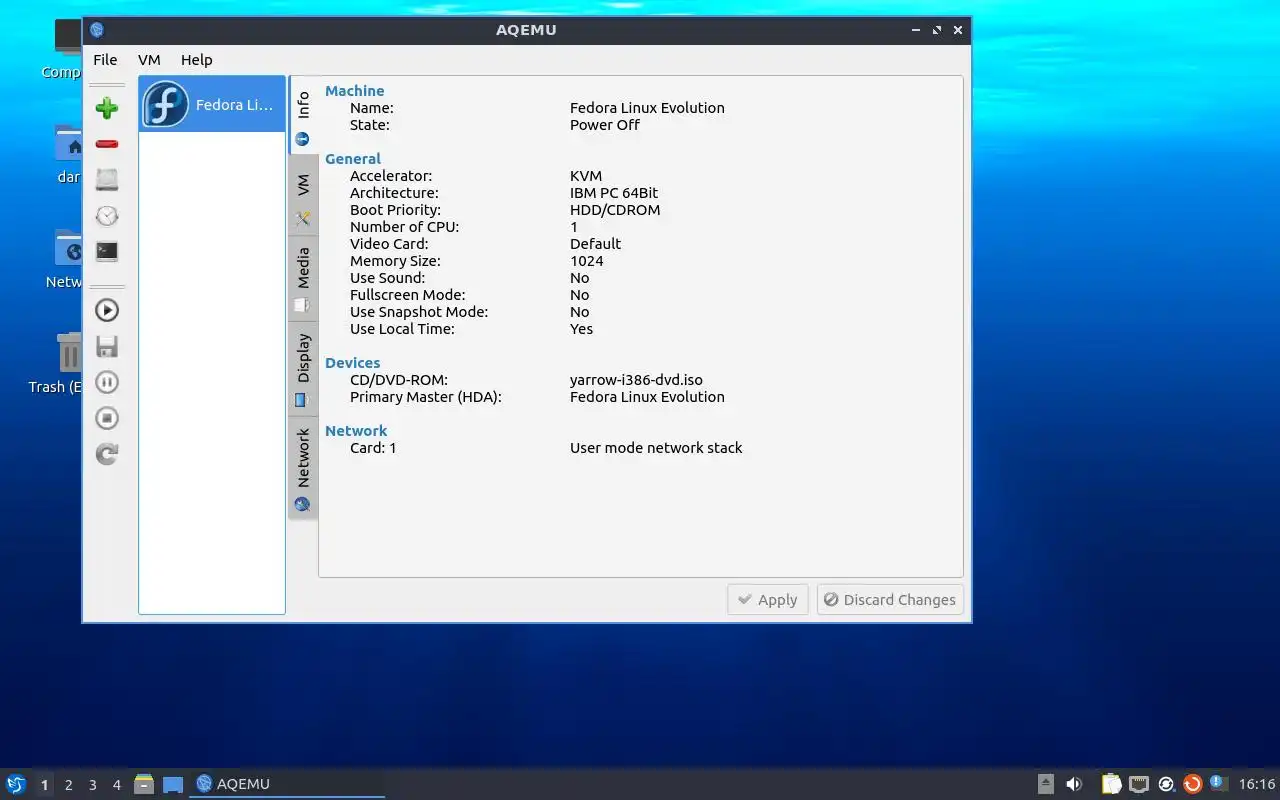Click the show desktop icon on taskbar
1280x800 pixels.
[x=173, y=784]
